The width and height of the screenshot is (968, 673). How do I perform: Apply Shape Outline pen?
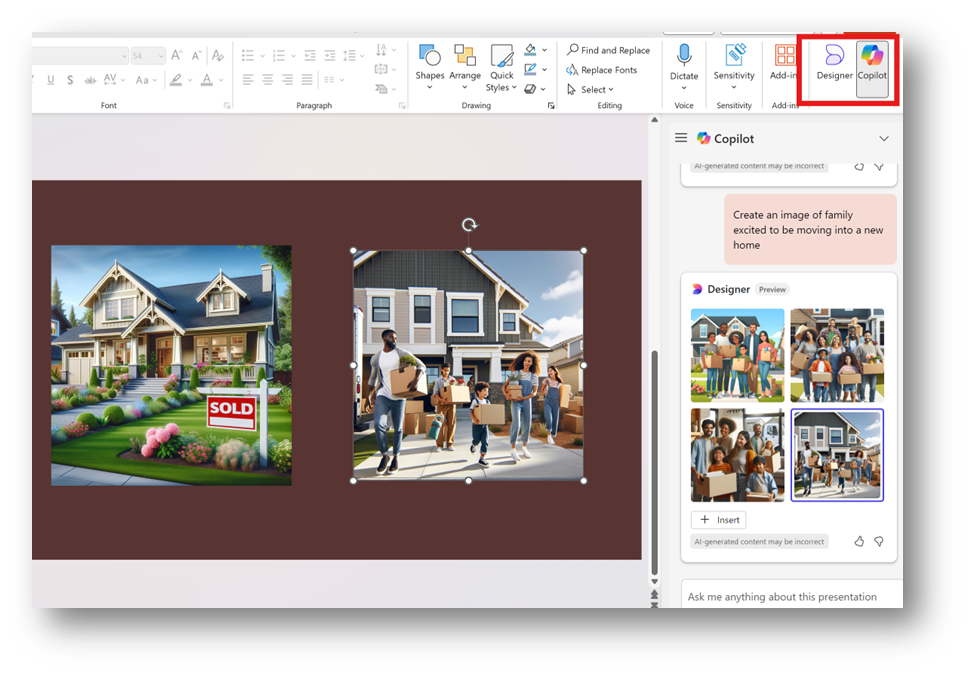[x=530, y=69]
